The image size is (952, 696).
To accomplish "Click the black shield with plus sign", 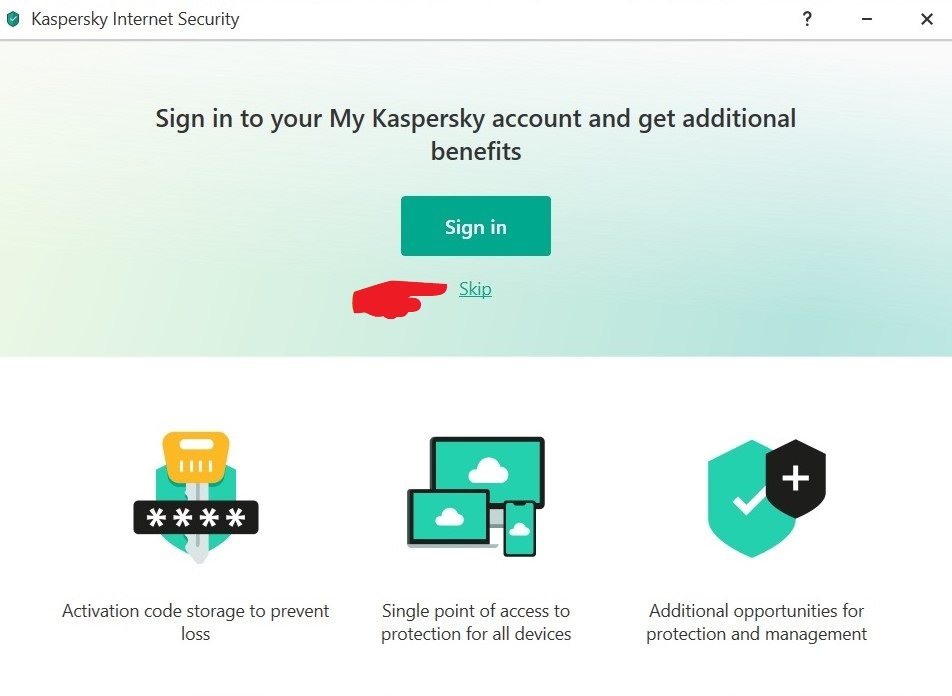I will [x=796, y=478].
